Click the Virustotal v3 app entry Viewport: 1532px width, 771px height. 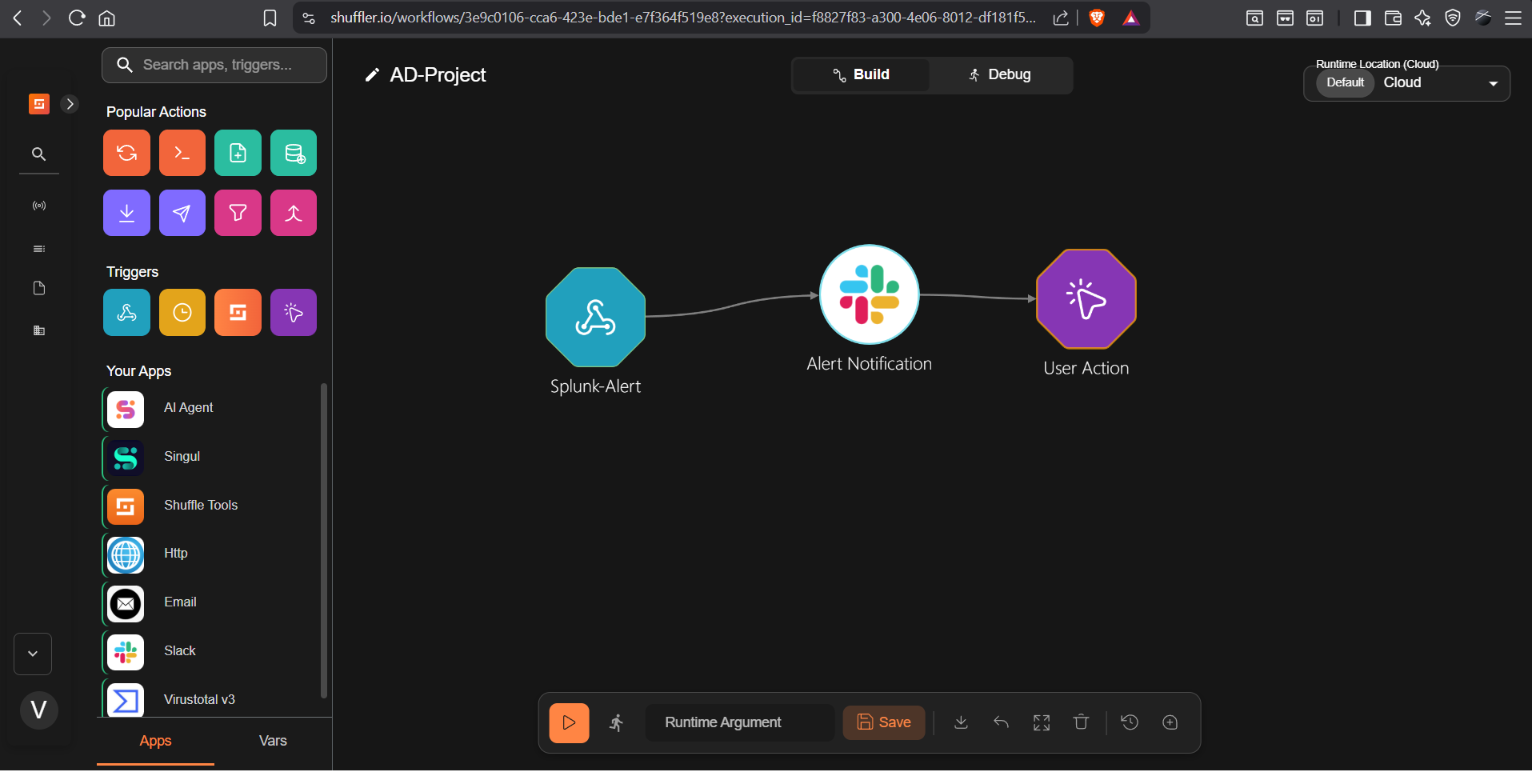coord(210,699)
